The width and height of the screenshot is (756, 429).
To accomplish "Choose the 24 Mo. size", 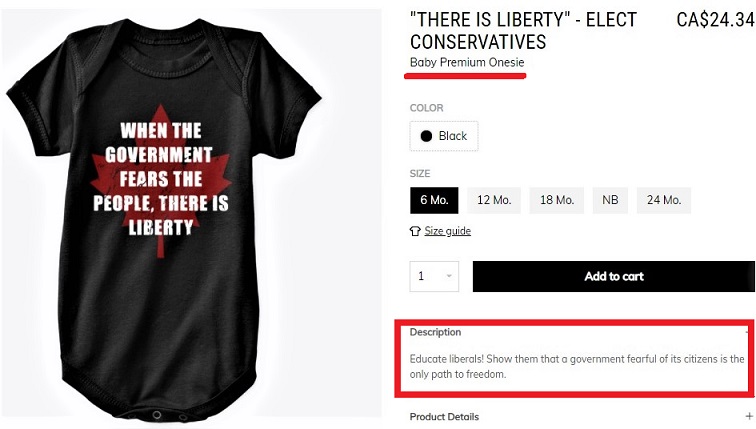I will coord(664,200).
